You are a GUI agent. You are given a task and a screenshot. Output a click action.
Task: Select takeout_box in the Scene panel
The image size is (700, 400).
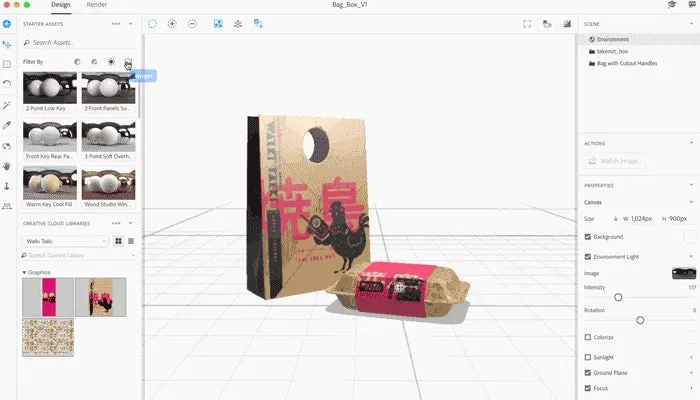click(x=611, y=51)
